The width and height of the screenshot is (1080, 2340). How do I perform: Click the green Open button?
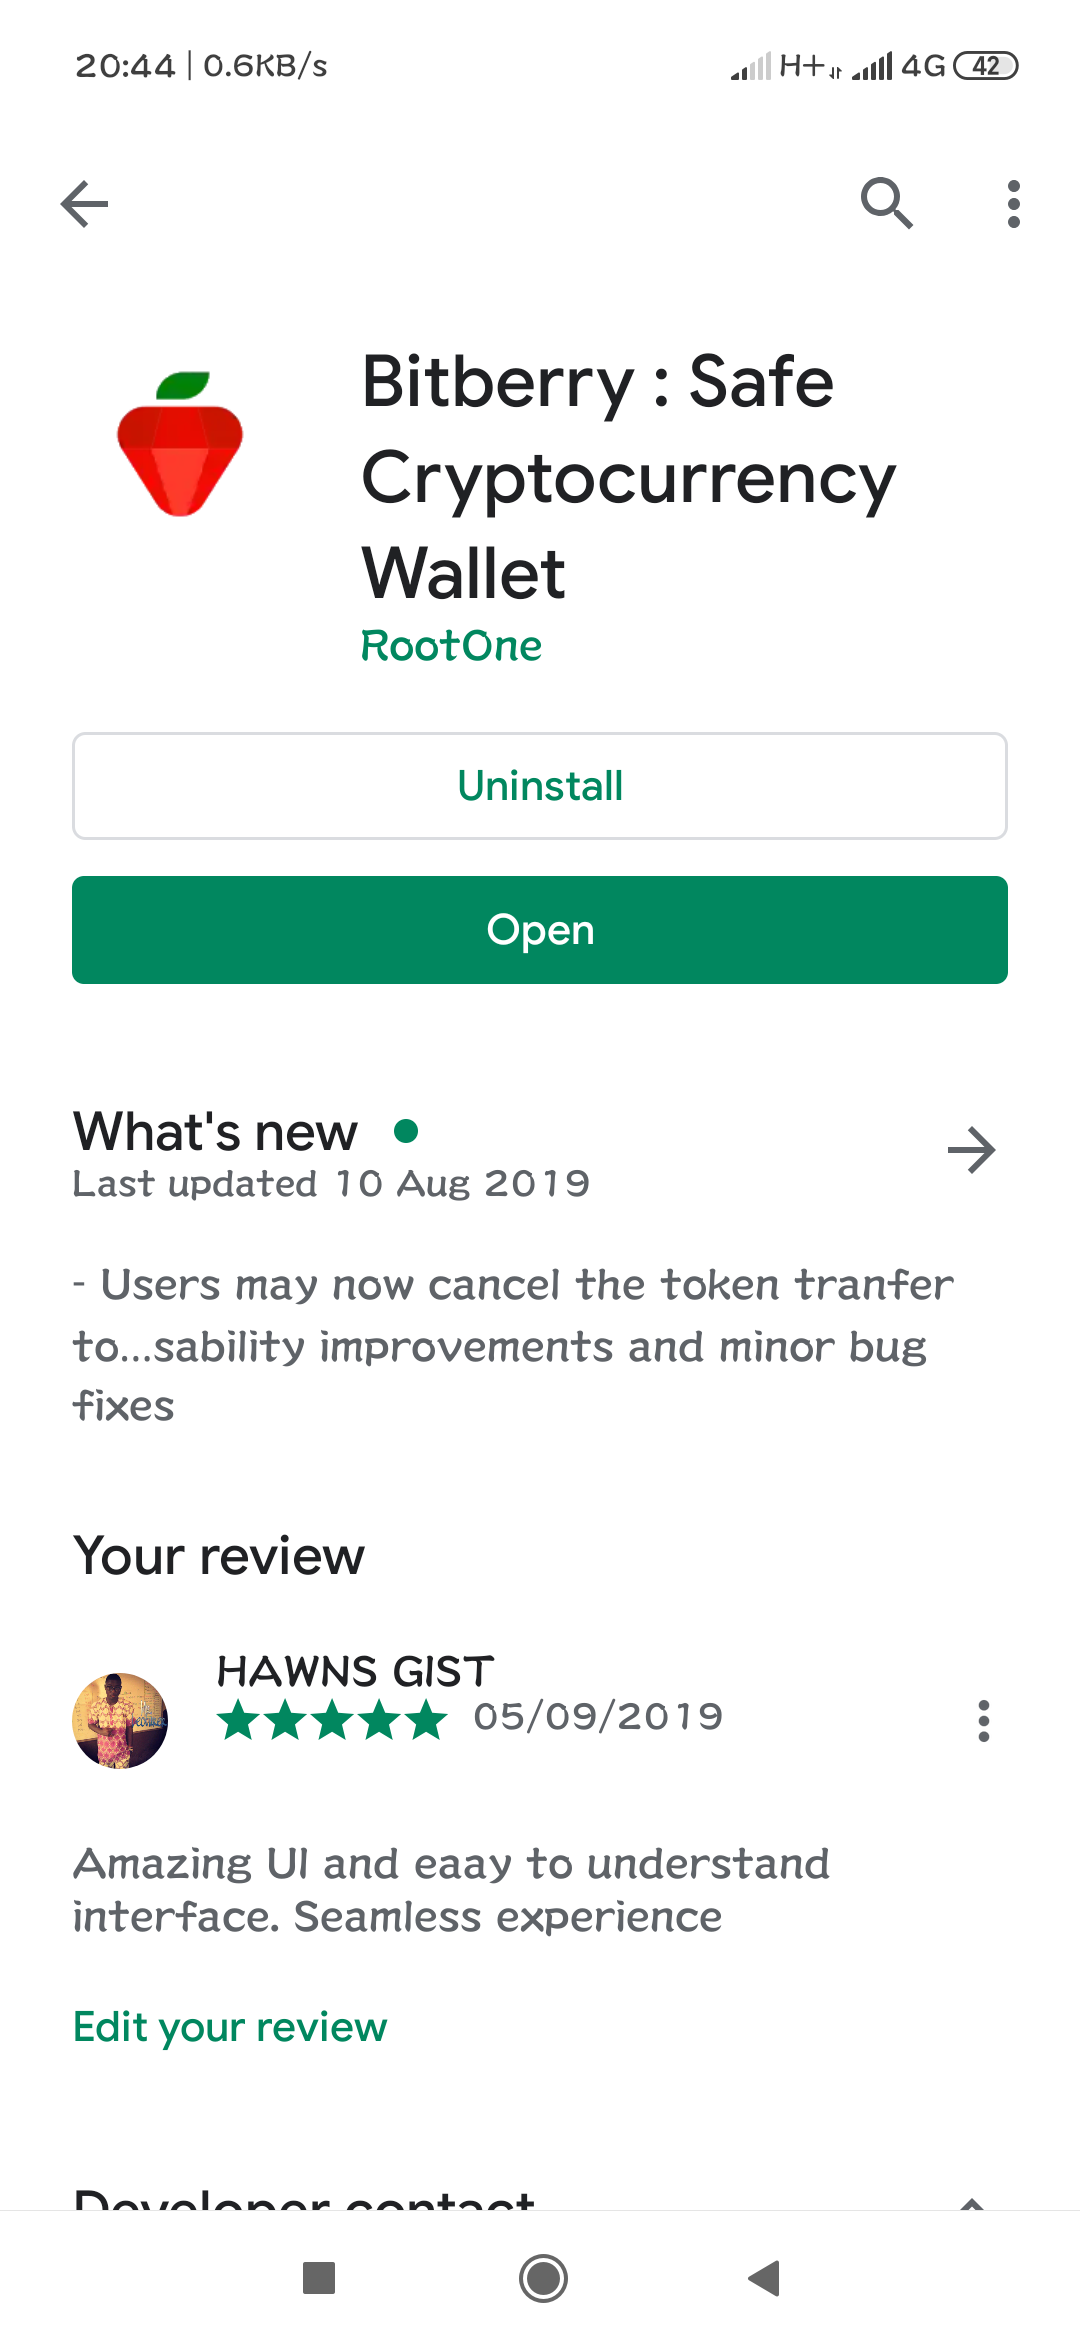click(540, 930)
